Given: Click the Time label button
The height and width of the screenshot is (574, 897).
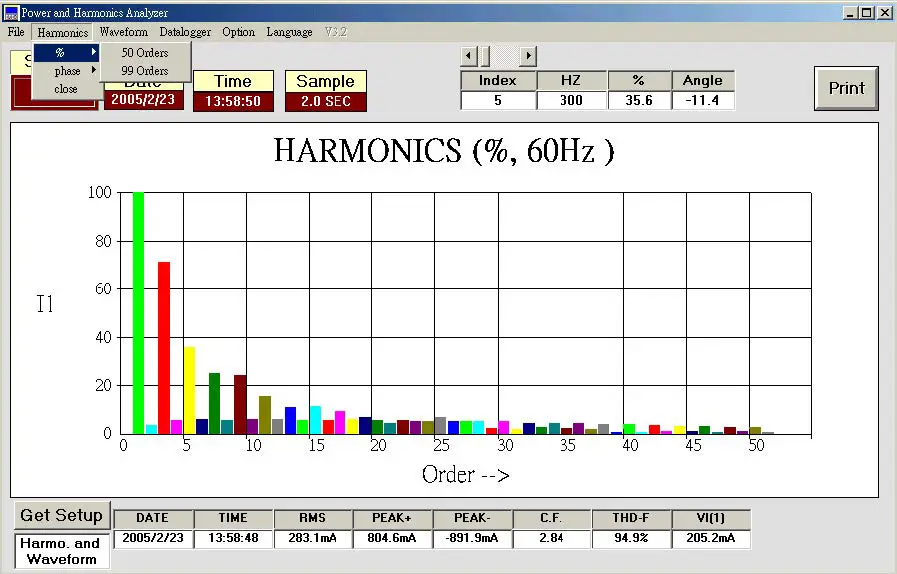Looking at the screenshot, I should 233,81.
